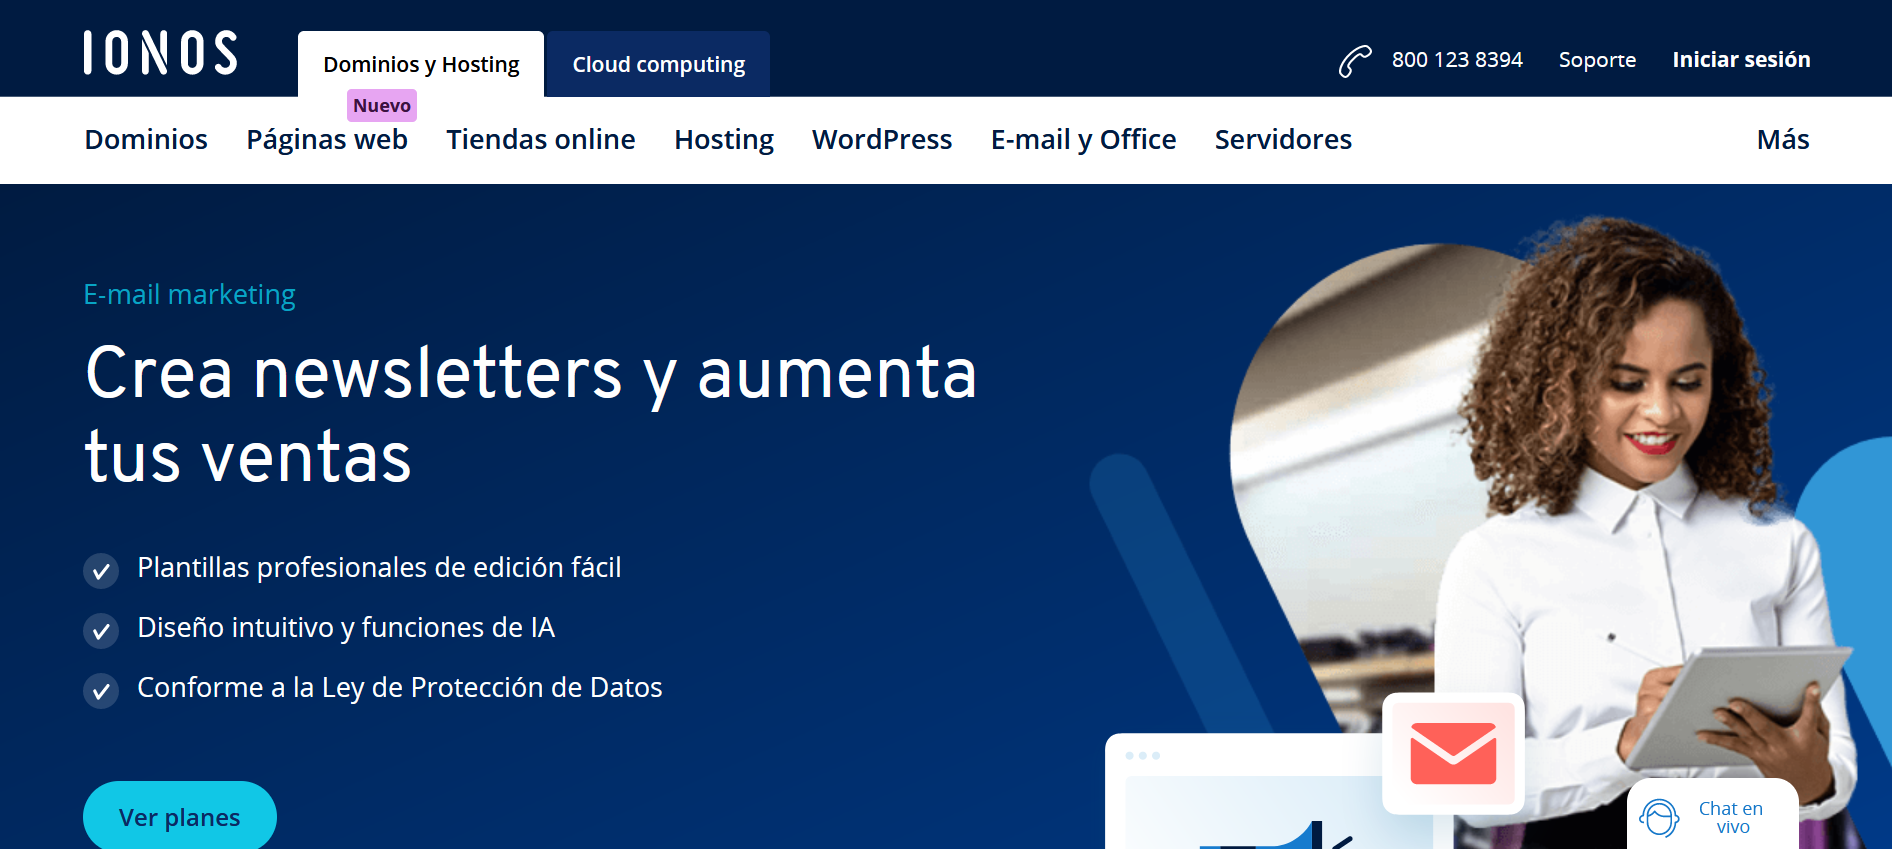Click Iniciar sesión to log in
Screen dimensions: 1892x849
(x=1741, y=60)
